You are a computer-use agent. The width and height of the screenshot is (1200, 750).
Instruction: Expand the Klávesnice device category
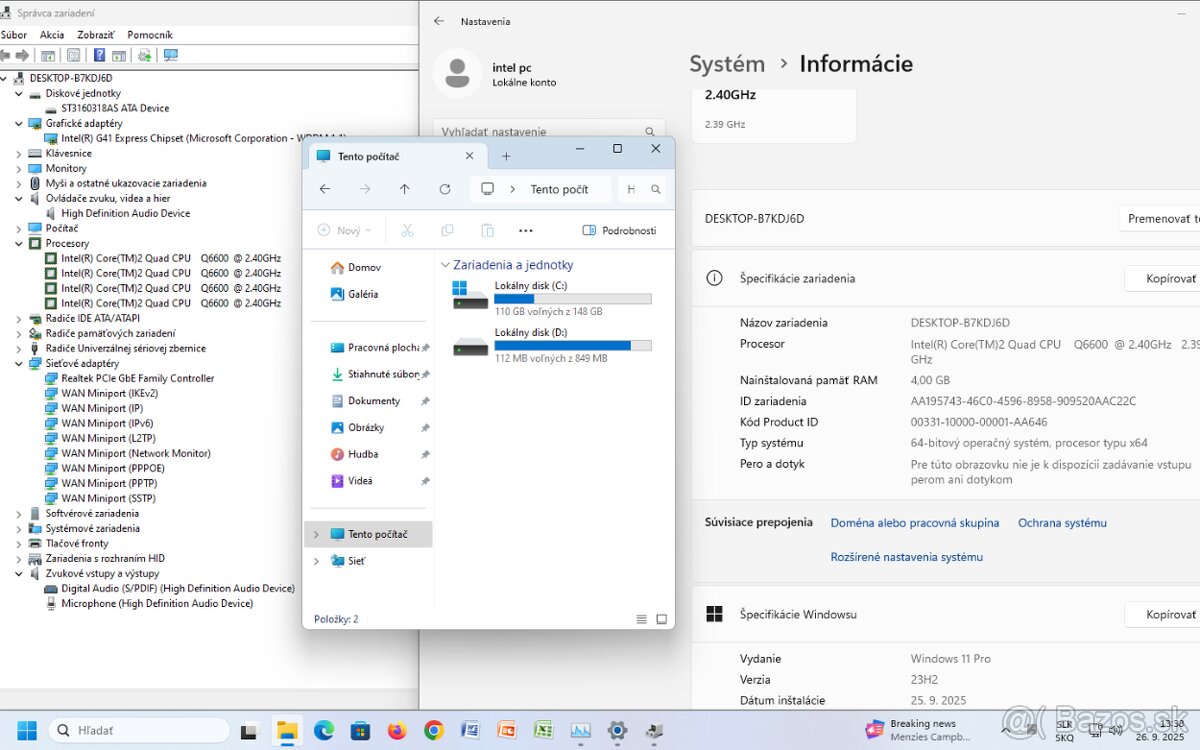pyautogui.click(x=20, y=153)
